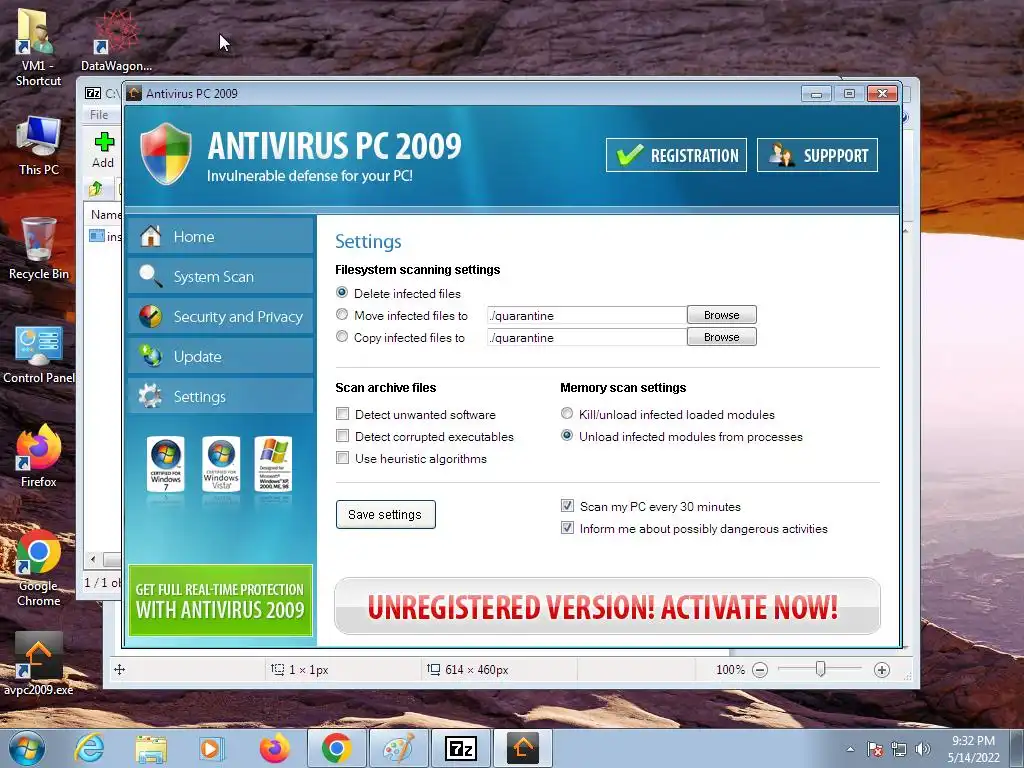Enable Detect unwanted software checkbox
This screenshot has width=1024, height=768.
point(342,414)
